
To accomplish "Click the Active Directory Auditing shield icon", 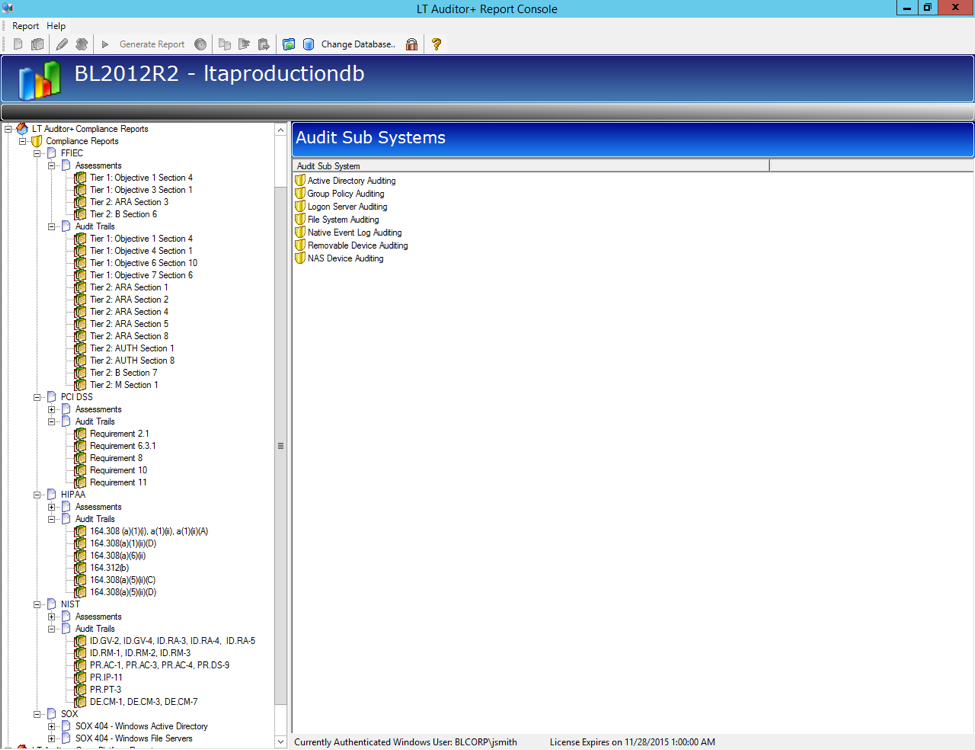I will click(300, 180).
